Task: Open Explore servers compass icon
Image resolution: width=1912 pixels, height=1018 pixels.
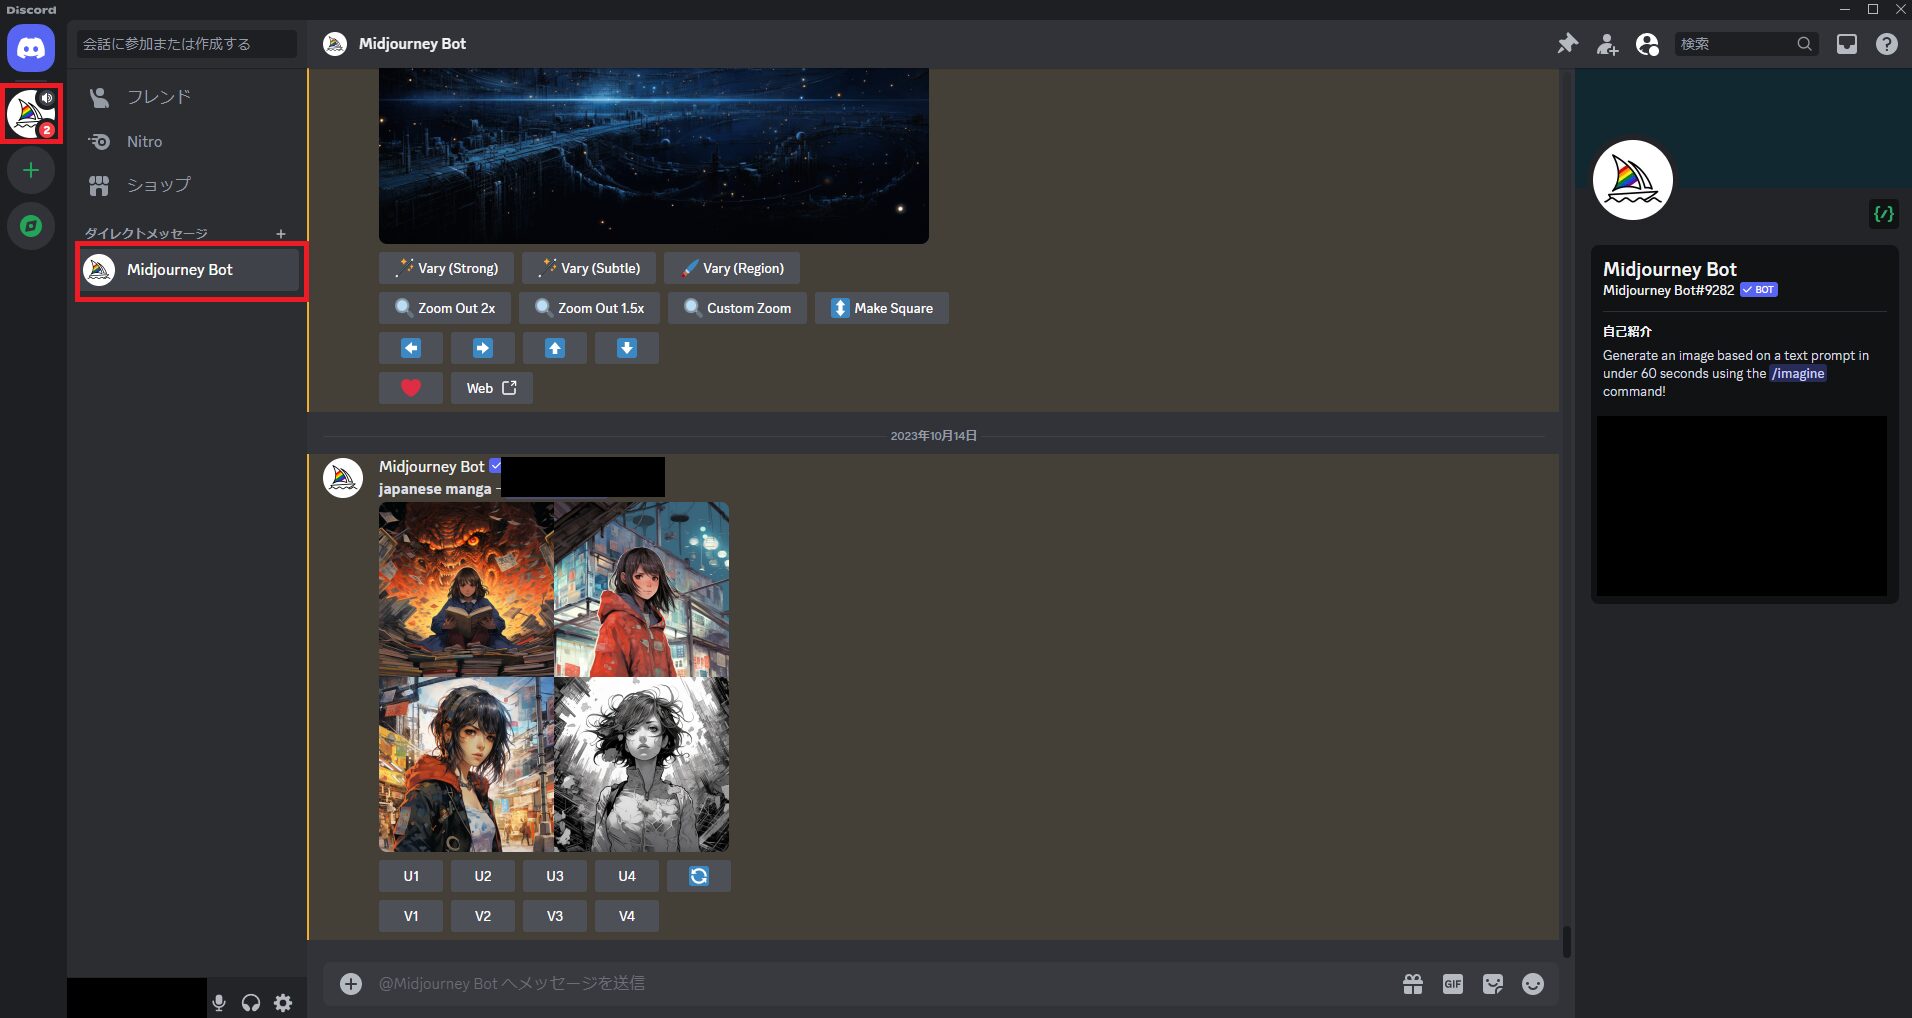Action: click(x=31, y=226)
